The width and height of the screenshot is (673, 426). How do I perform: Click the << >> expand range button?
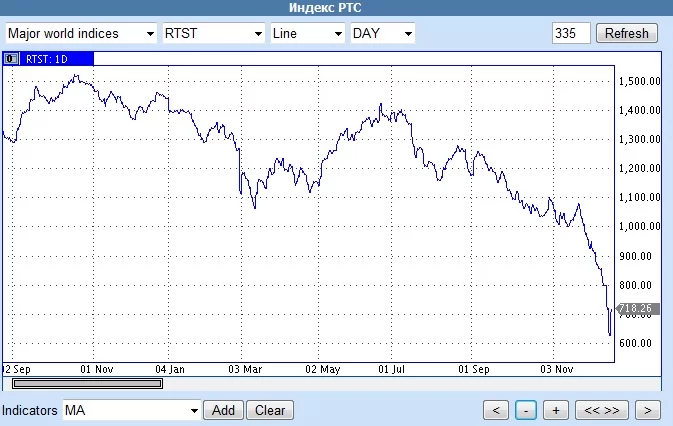click(x=602, y=411)
